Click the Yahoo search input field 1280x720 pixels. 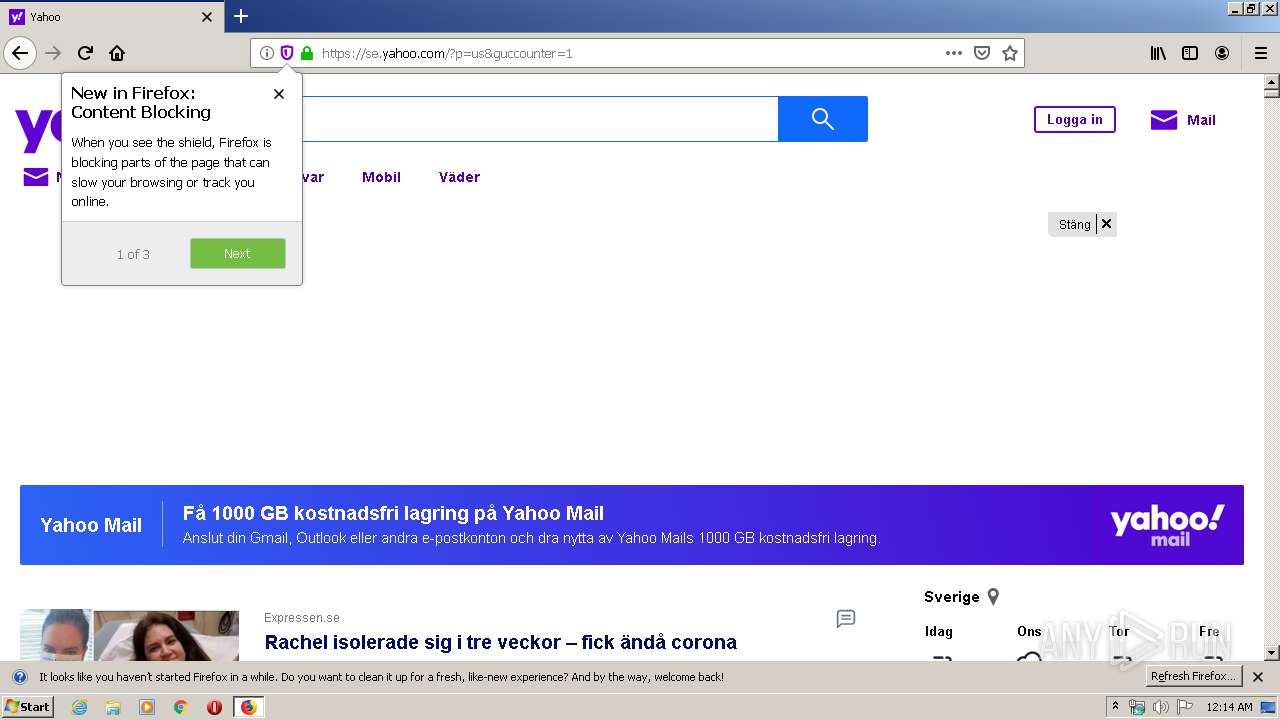[540, 119]
